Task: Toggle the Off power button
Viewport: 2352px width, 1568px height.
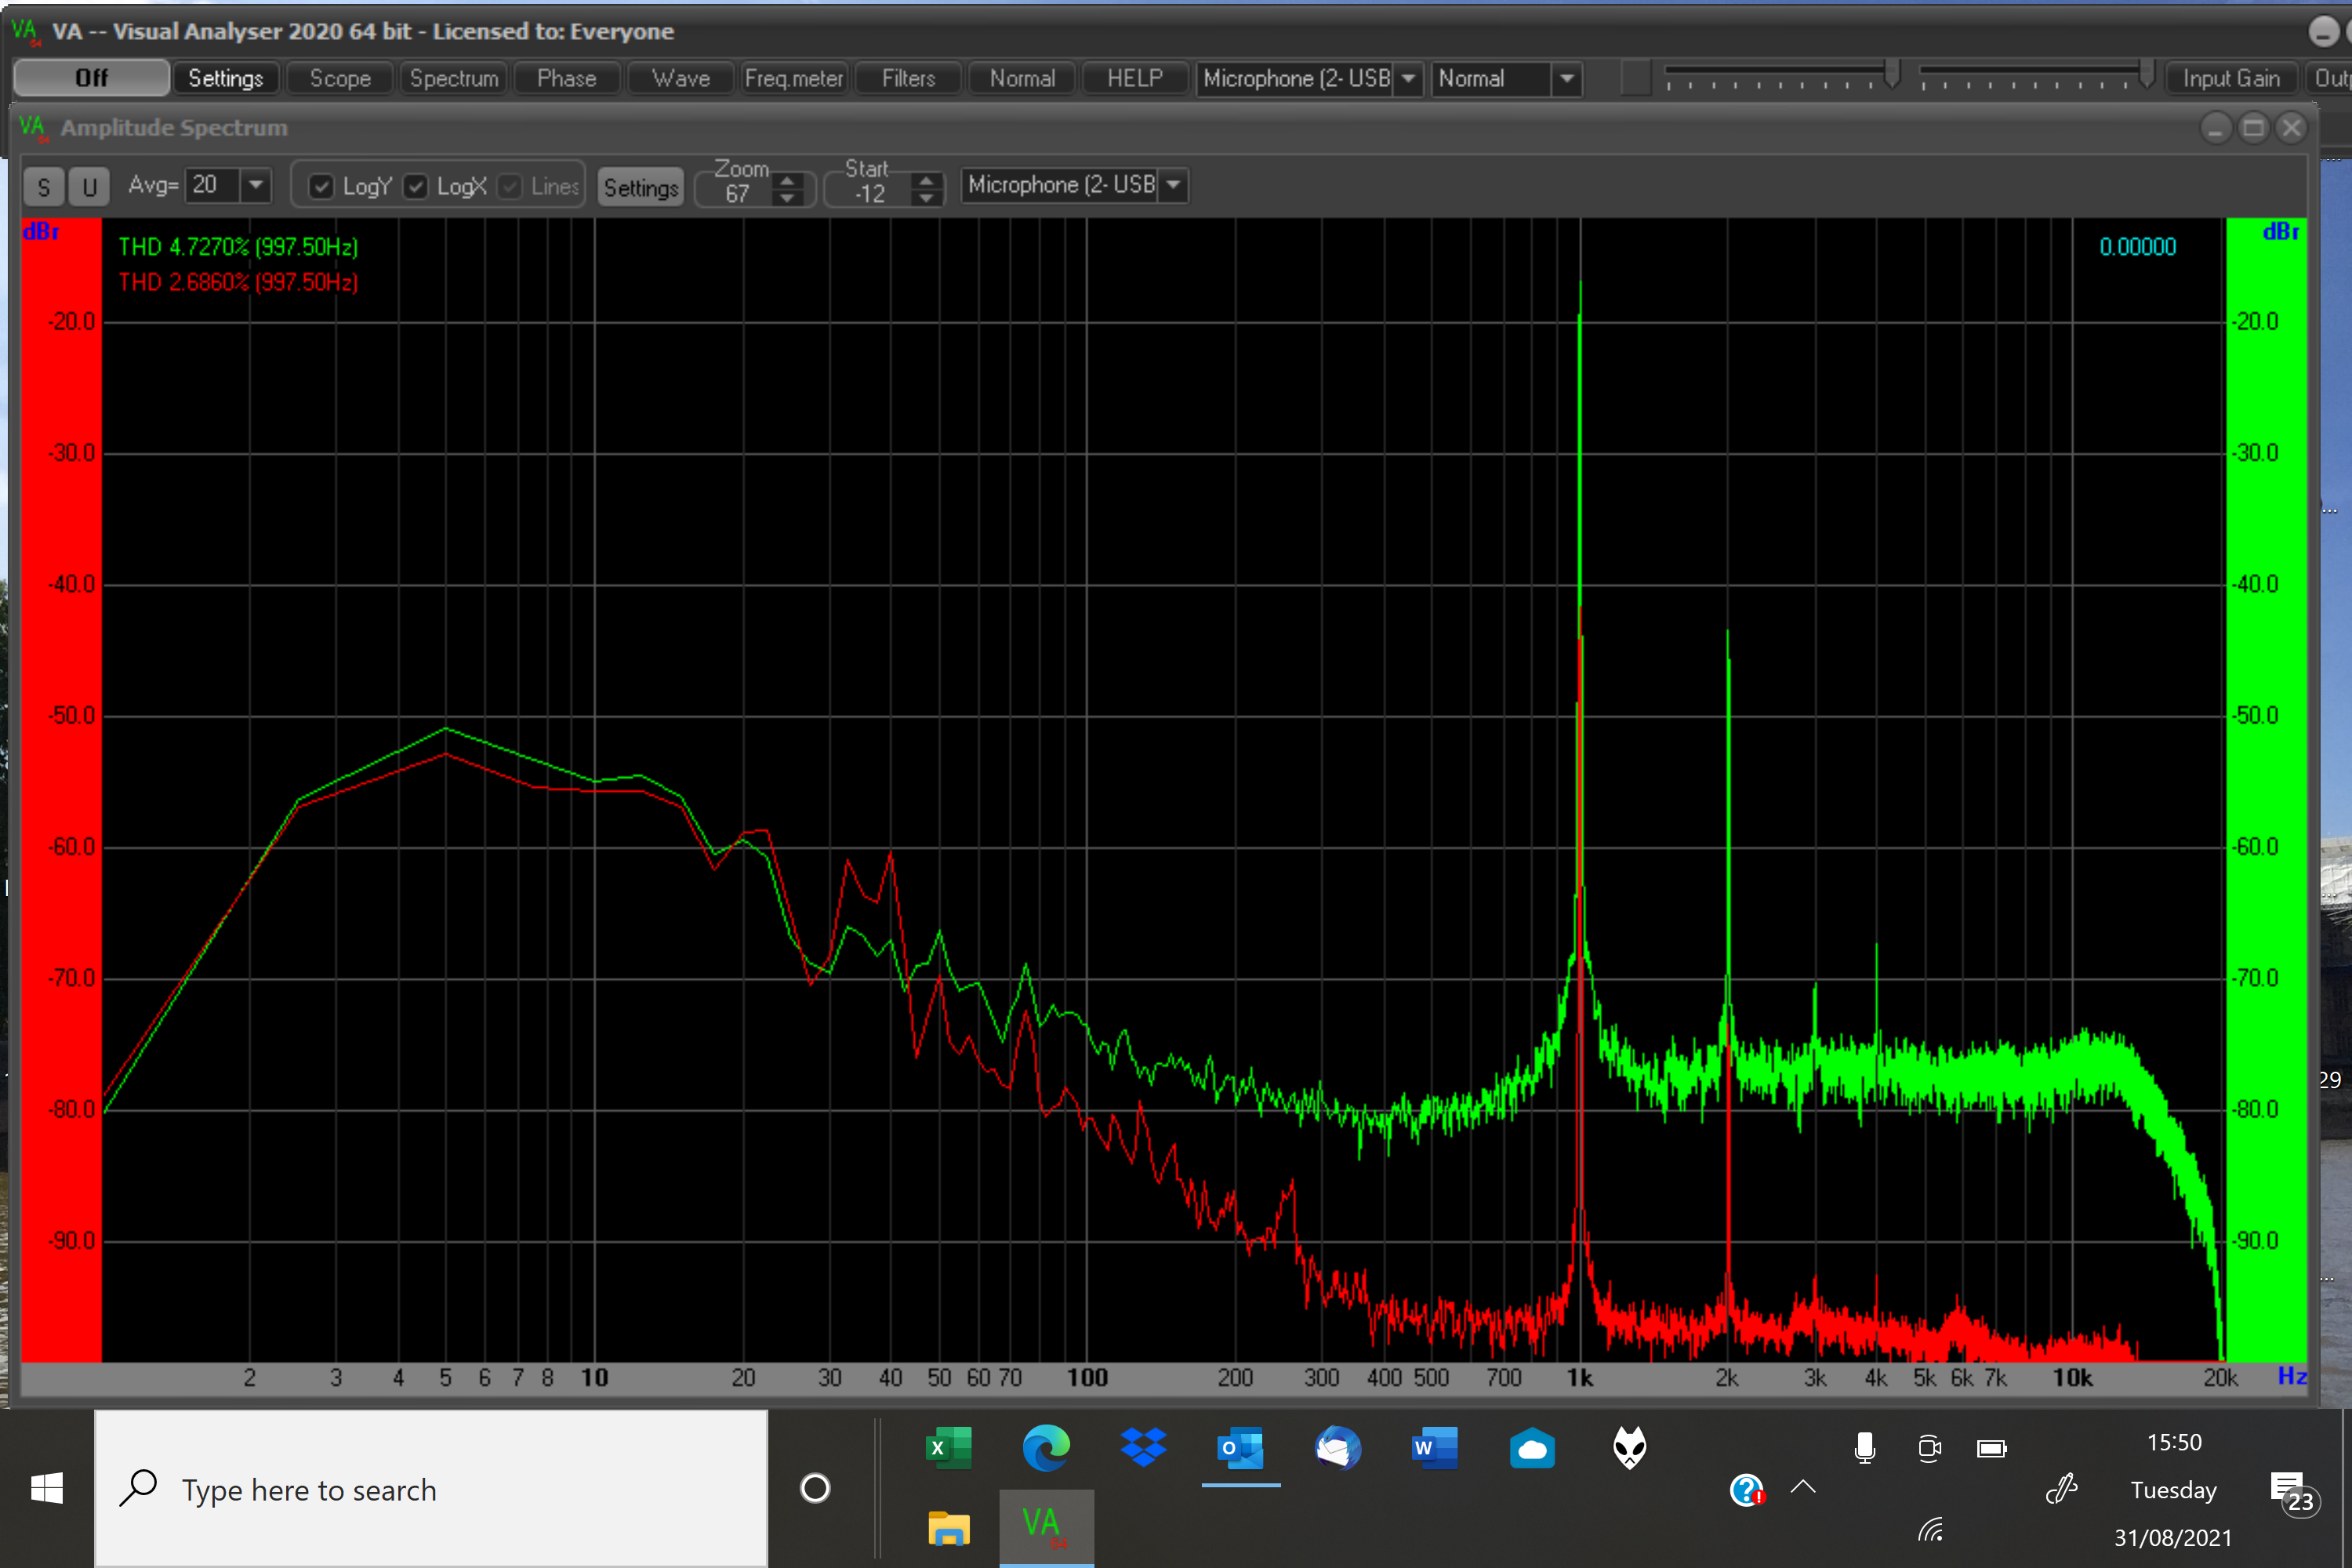Action: click(x=91, y=78)
